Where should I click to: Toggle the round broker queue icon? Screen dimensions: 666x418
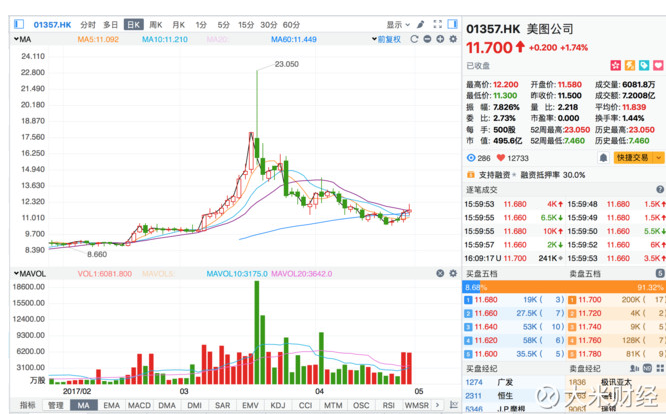click(647, 368)
